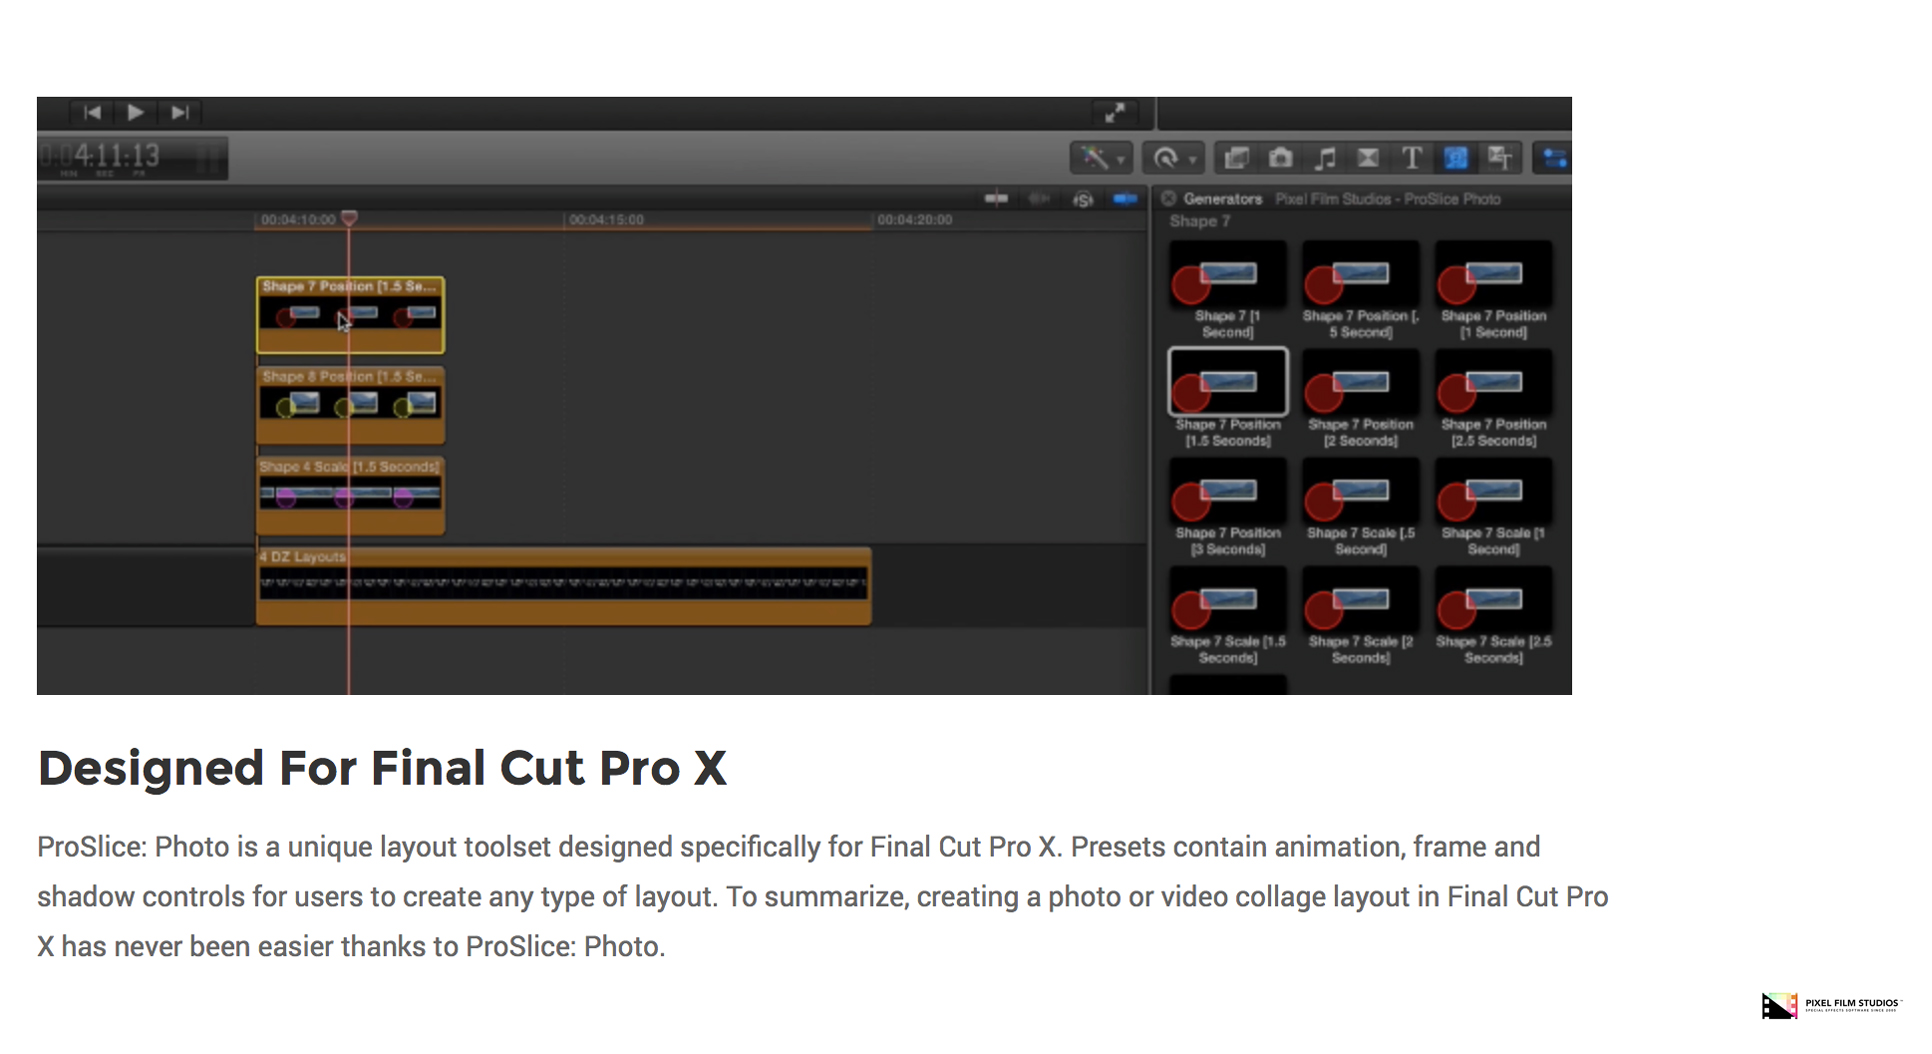
Task: Select the 4 DZ Layouts timeline clip
Action: point(563,586)
